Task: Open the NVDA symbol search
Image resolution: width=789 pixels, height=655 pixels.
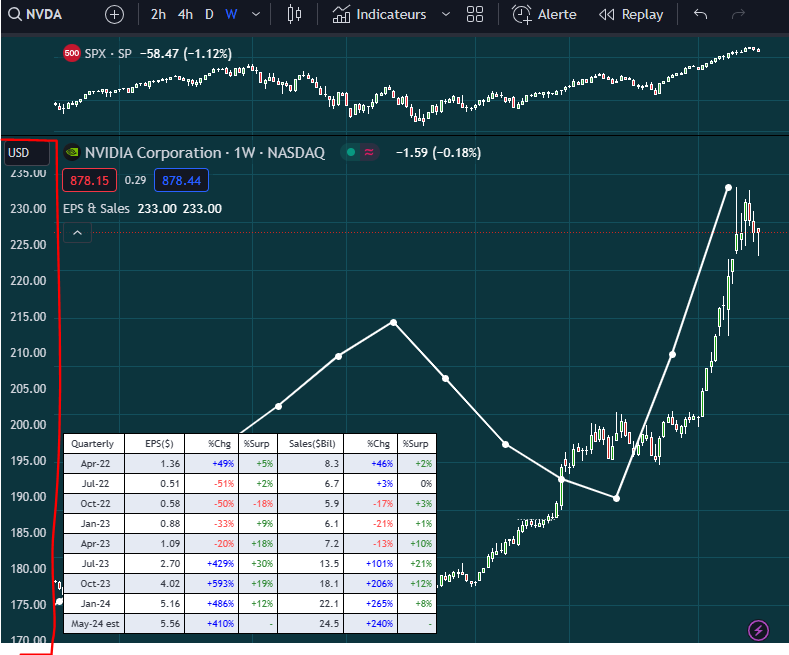Action: click(35, 14)
